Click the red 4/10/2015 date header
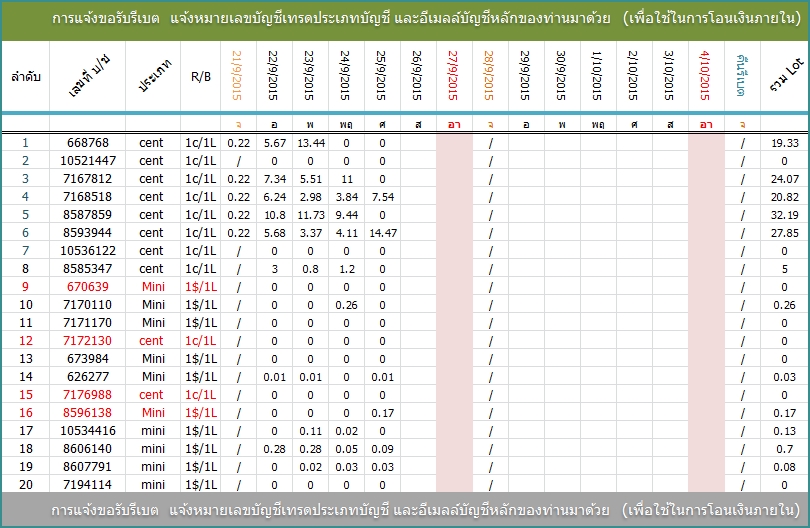 click(x=706, y=76)
